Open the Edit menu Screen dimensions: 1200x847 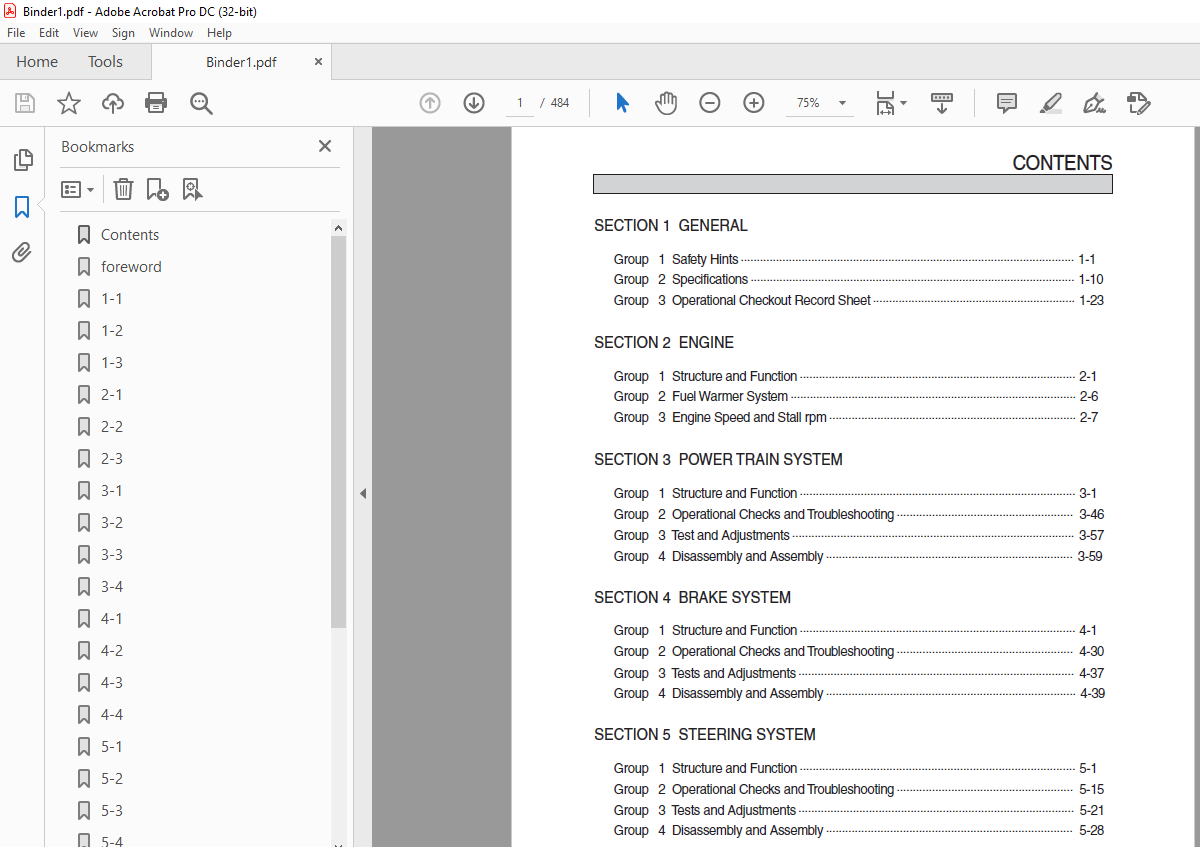(x=49, y=33)
